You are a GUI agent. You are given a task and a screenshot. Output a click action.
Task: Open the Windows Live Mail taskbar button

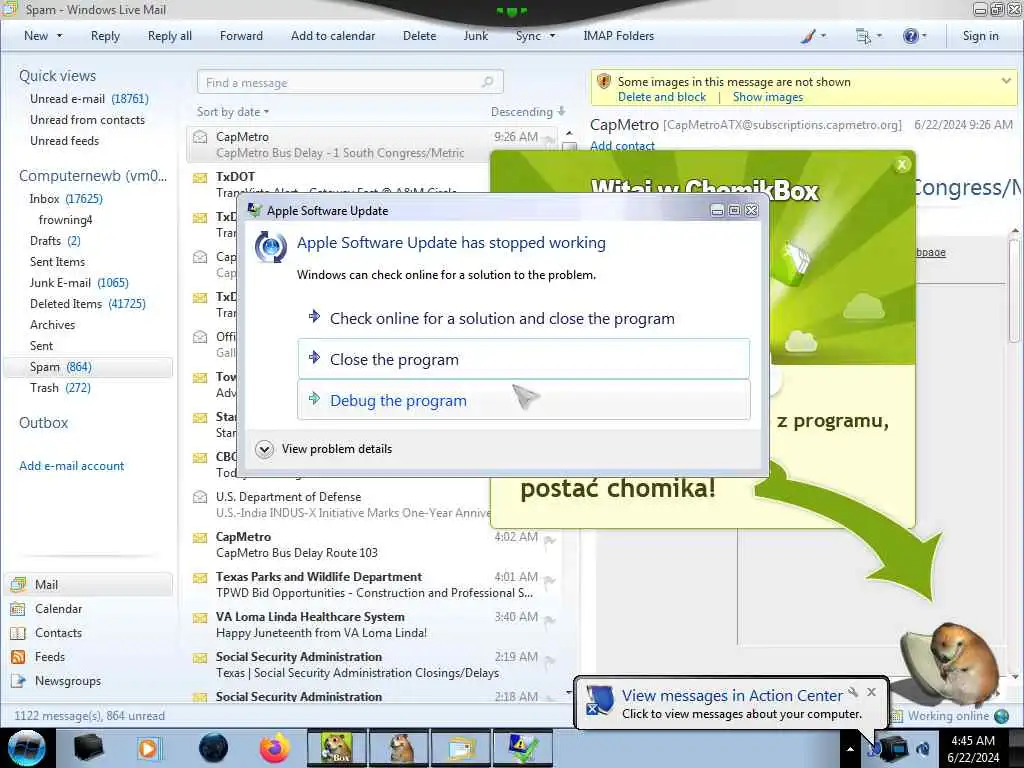click(462, 748)
